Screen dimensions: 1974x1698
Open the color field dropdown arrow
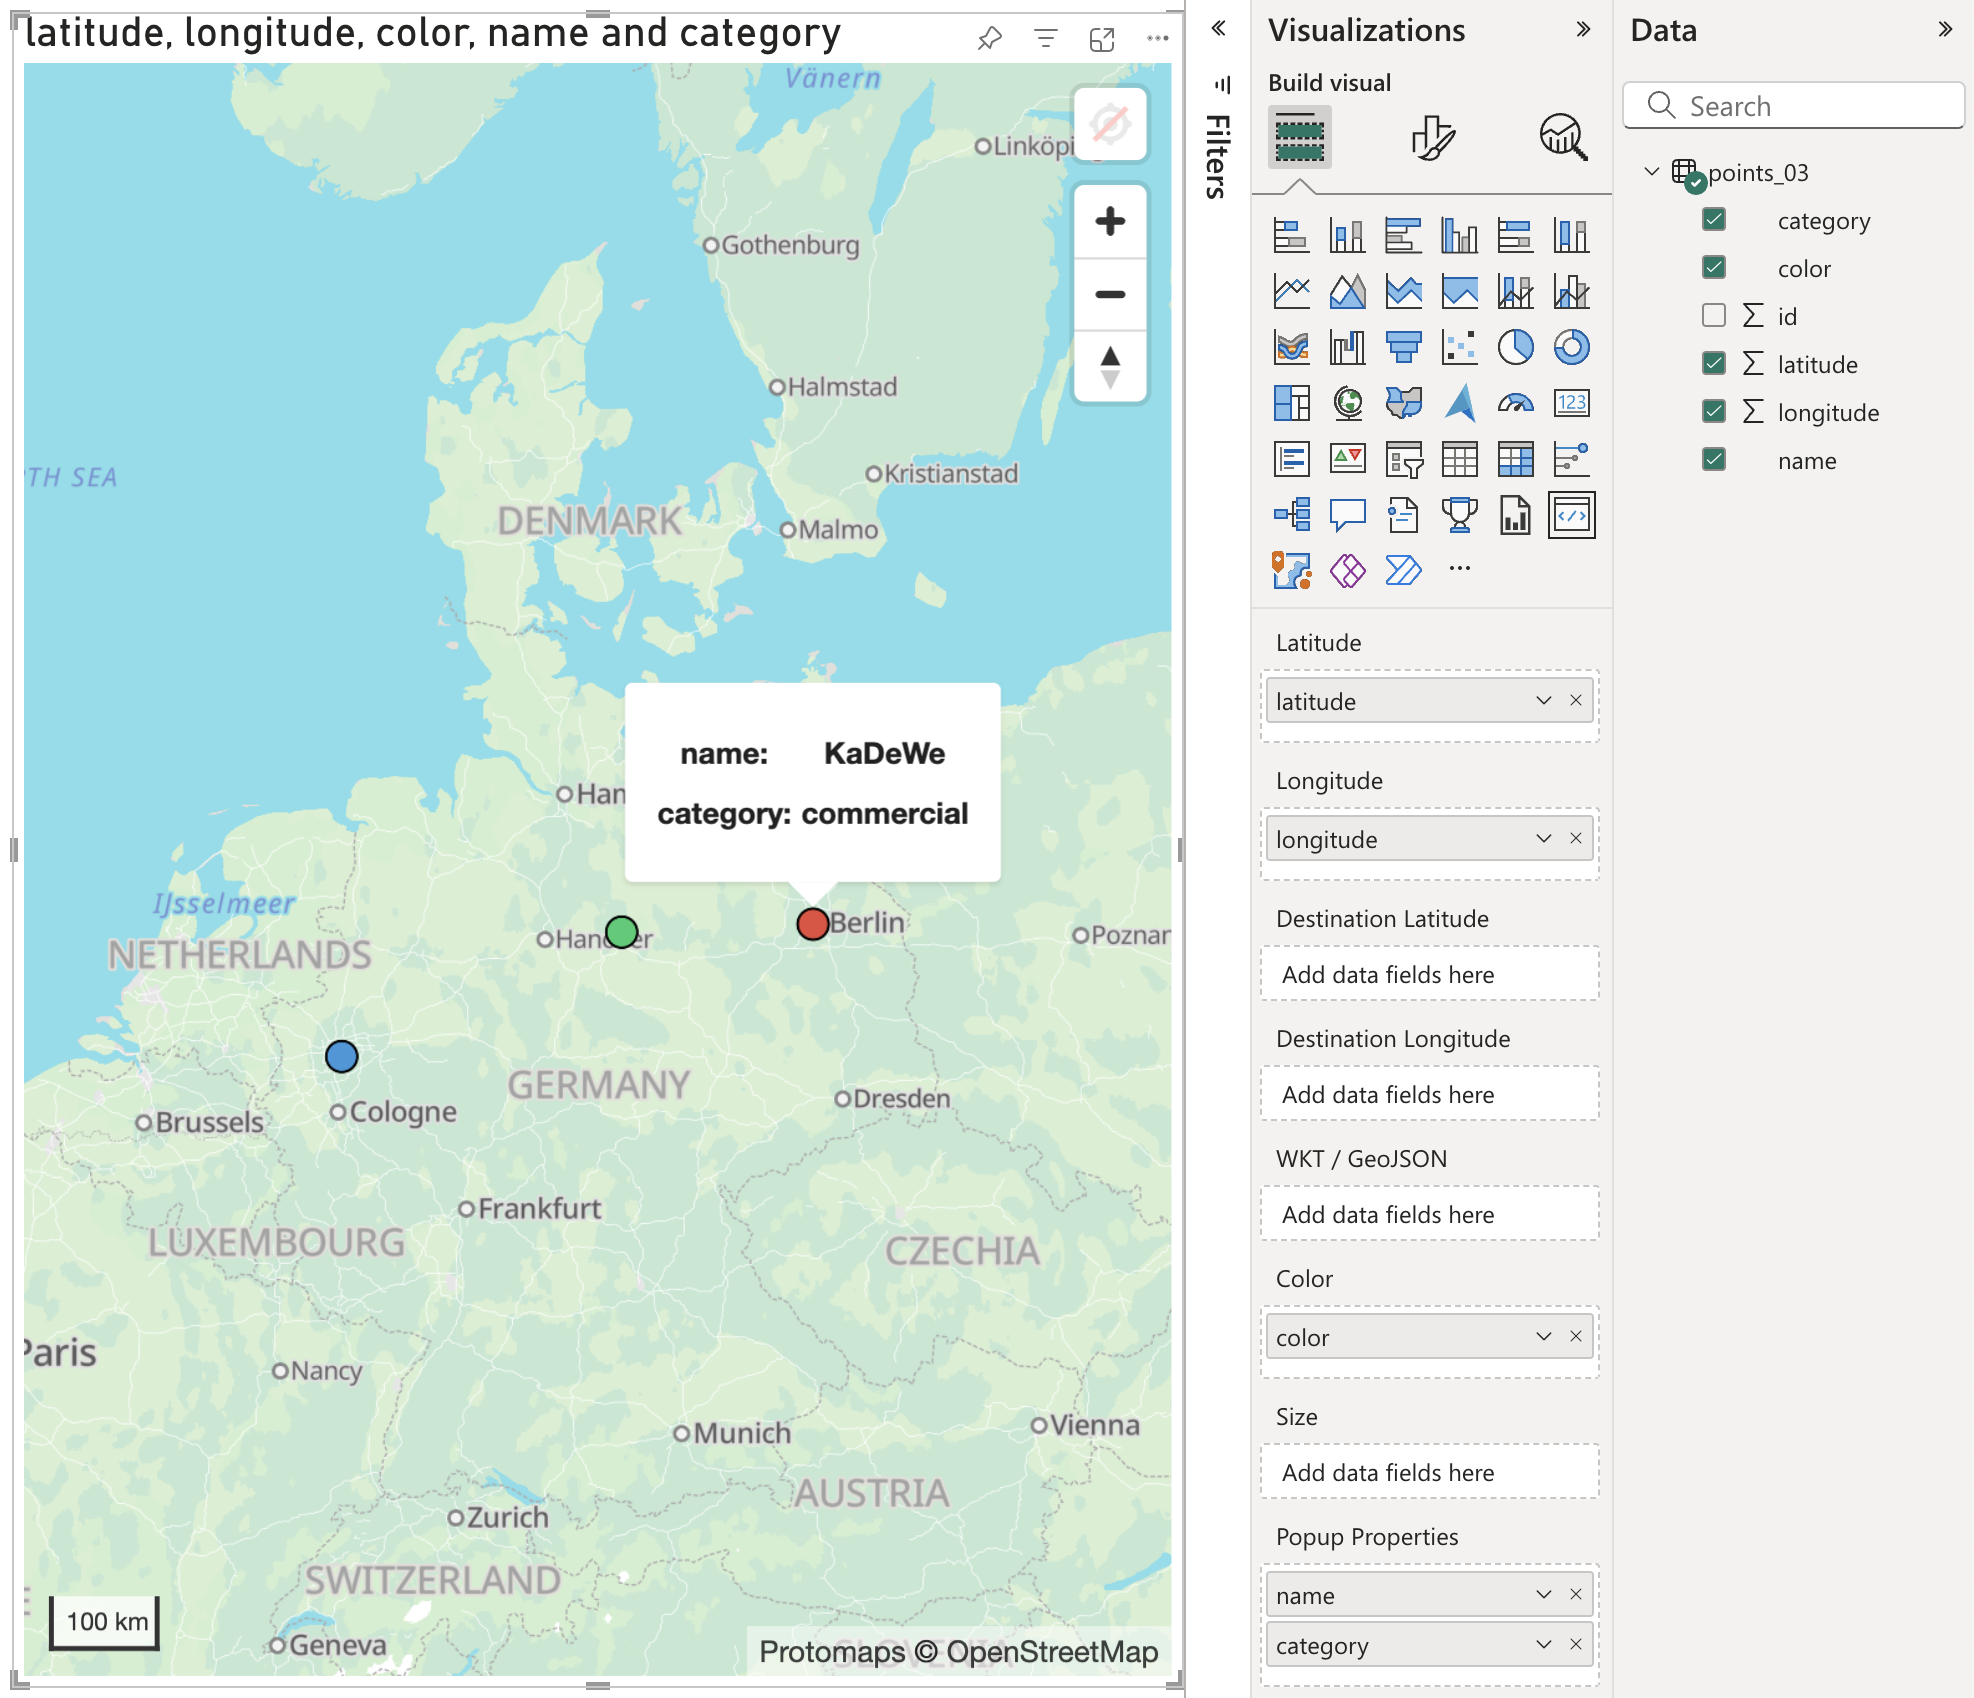1543,1337
